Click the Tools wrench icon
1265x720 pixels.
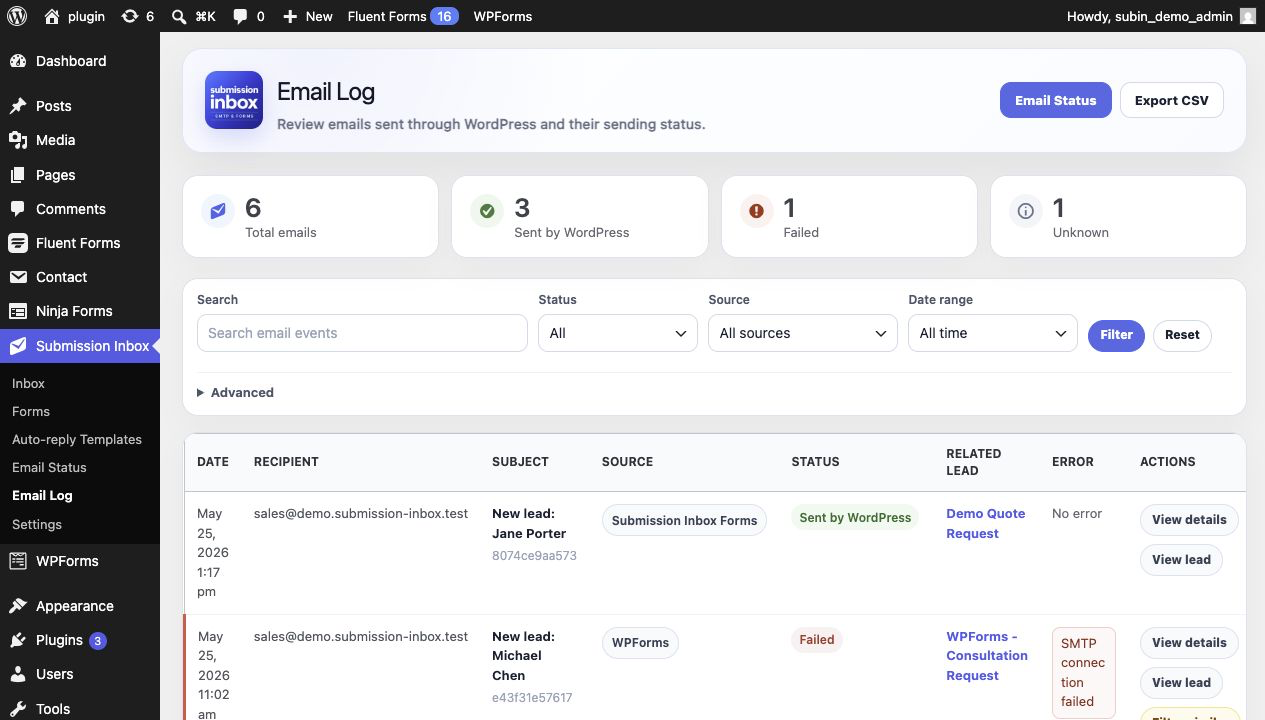tap(18, 709)
